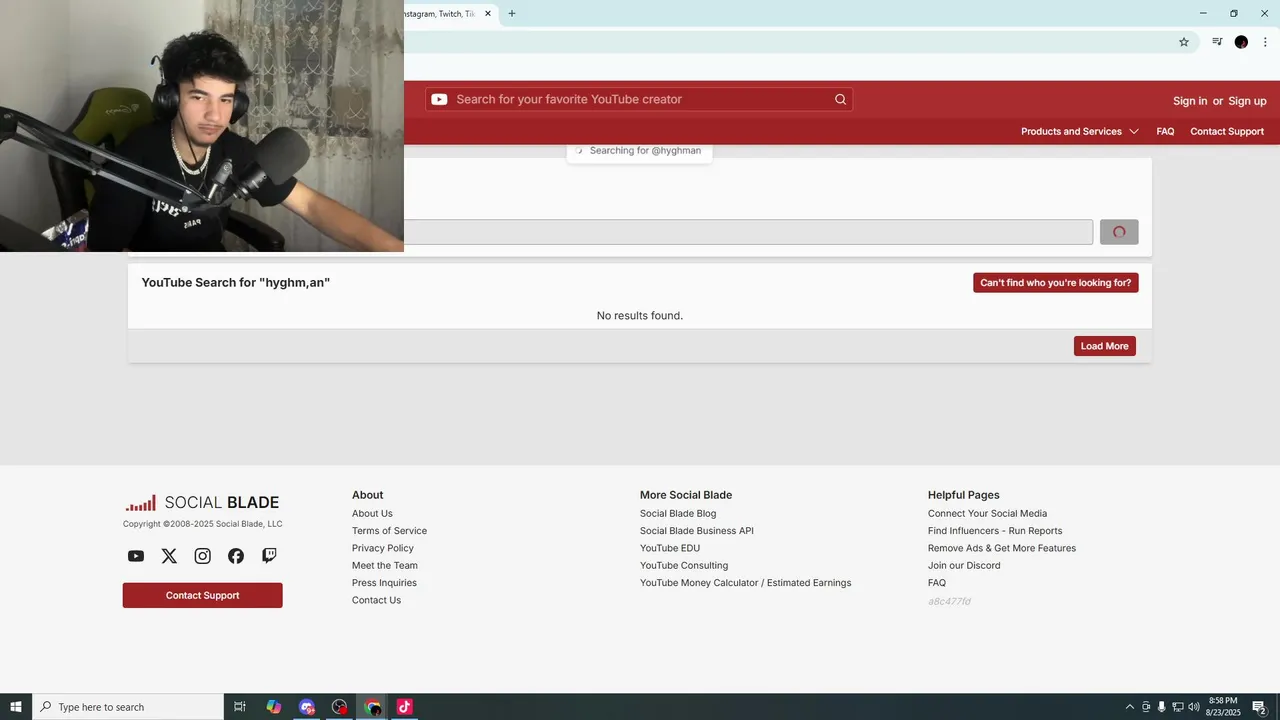Click the 'YouTube Search for "hyghm,an"' heading

pos(236,283)
